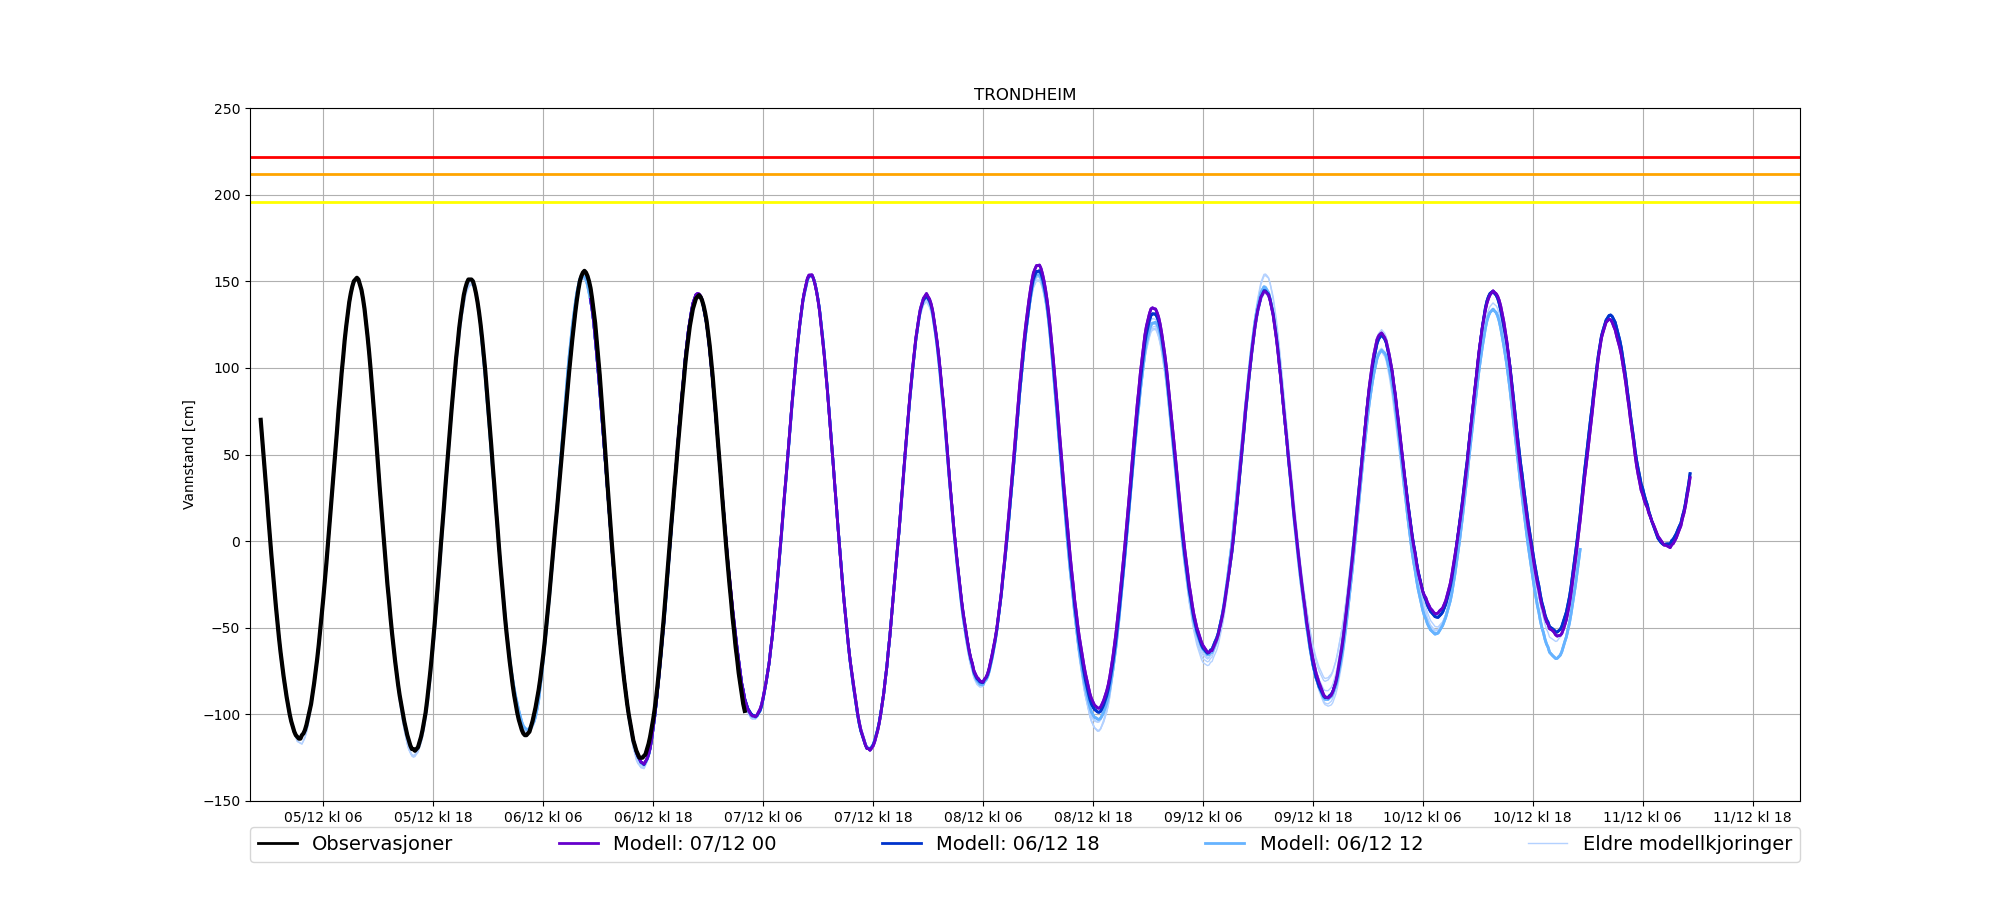Image resolution: width=2000 pixels, height=900 pixels.
Task: Click the TRONDHEIM chart title
Action: click(1025, 95)
